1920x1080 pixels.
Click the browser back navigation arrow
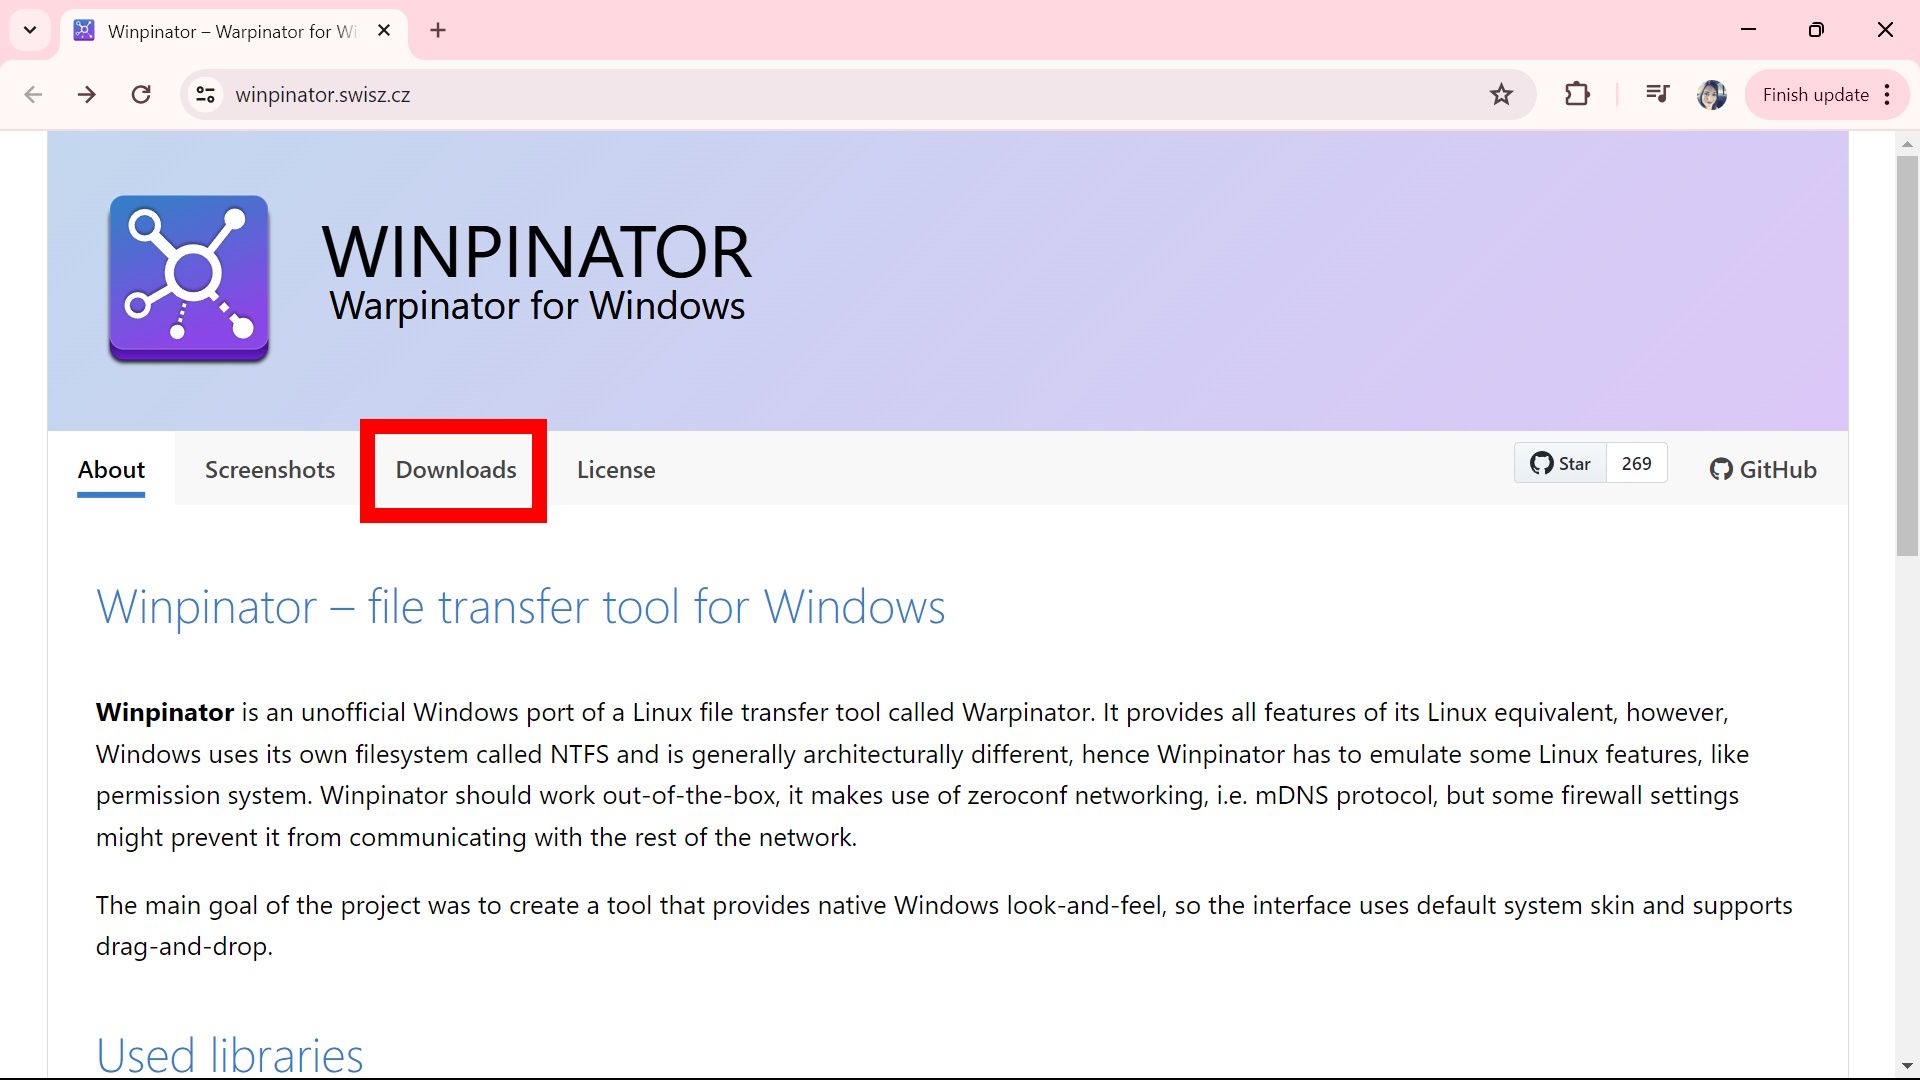click(x=32, y=94)
